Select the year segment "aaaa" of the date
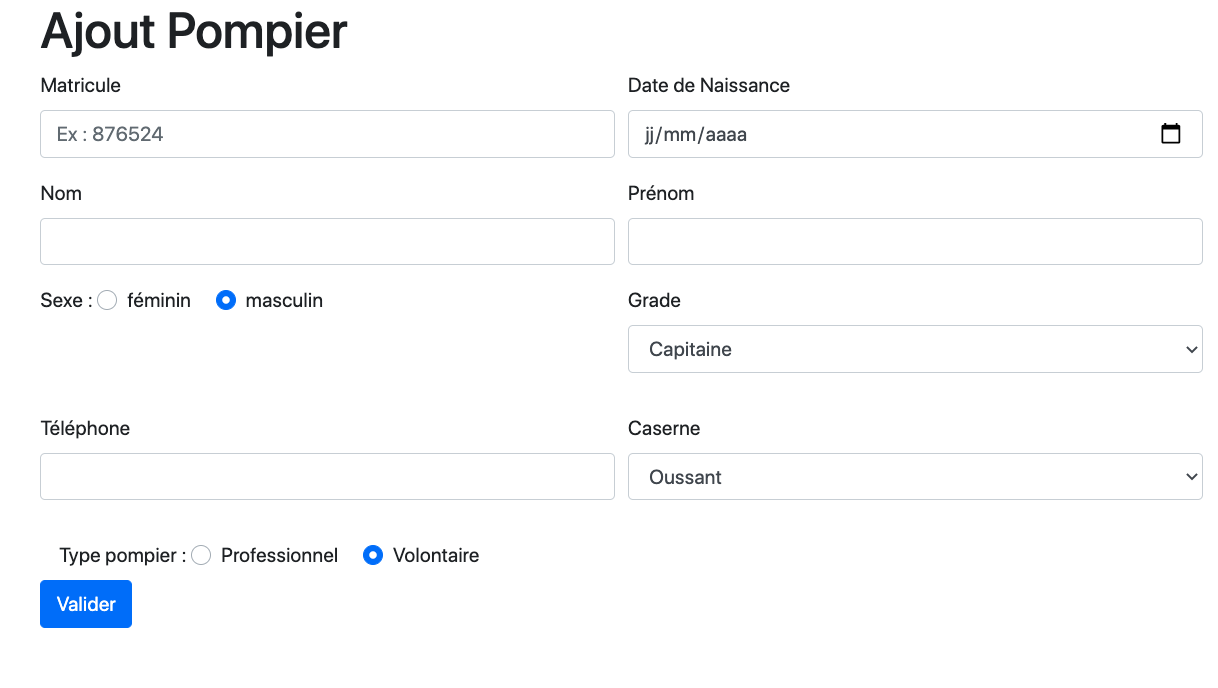Viewport: 1218px width, 688px height. (x=726, y=134)
